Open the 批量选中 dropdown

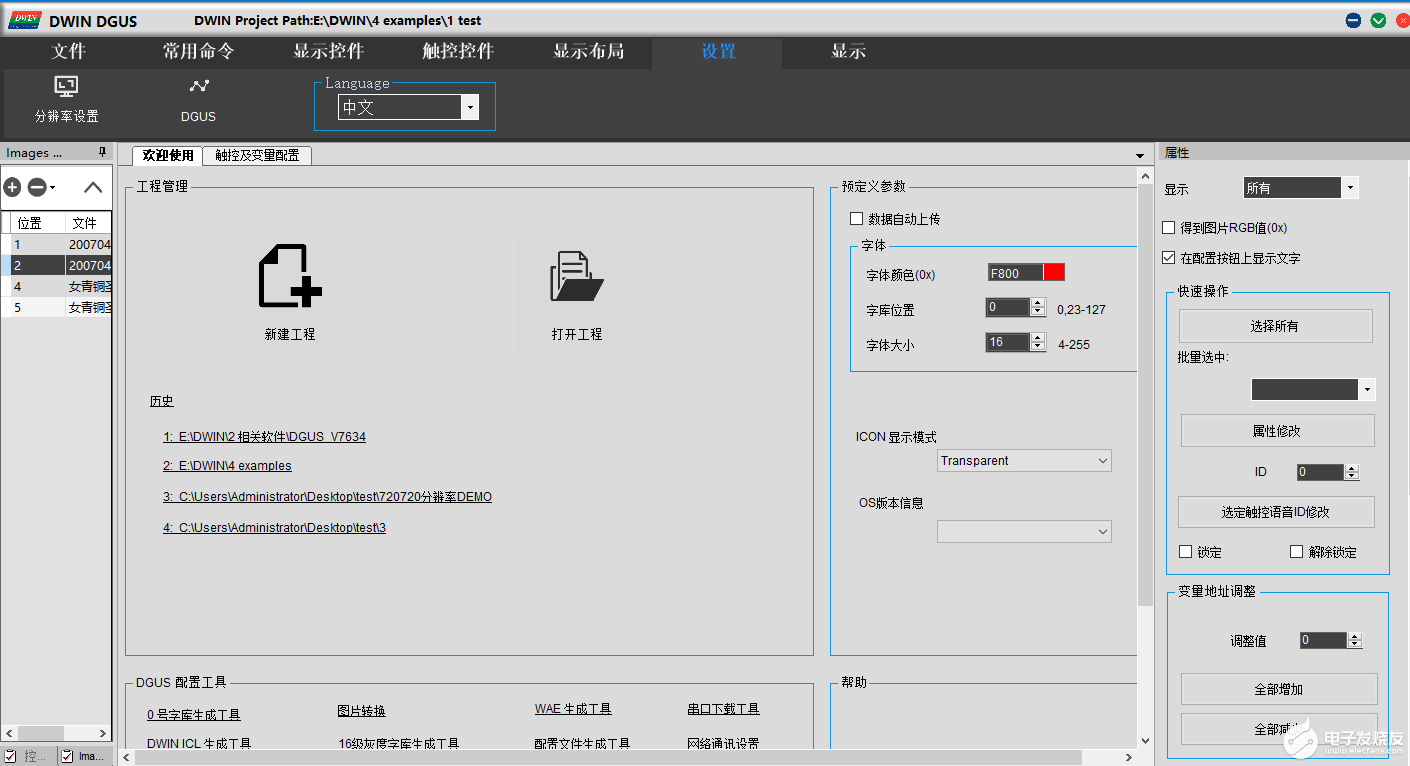(1314, 390)
